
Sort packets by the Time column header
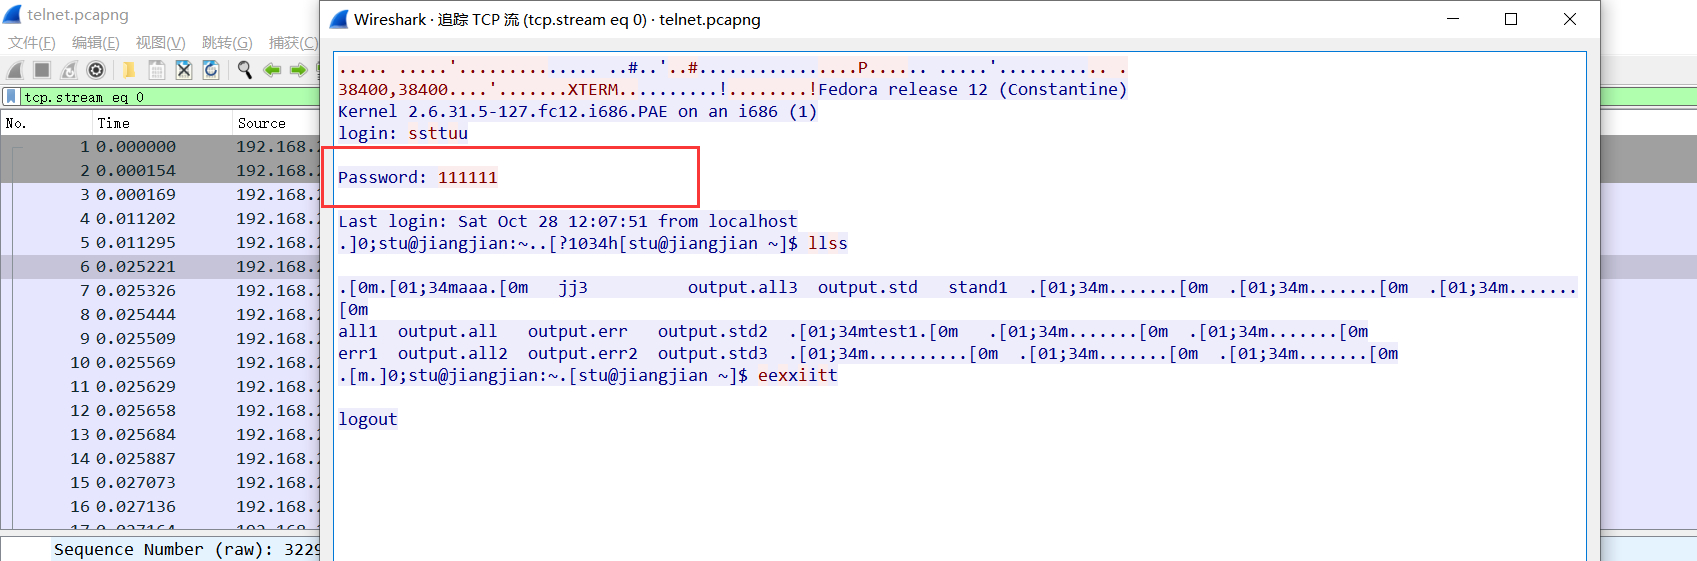tap(114, 123)
